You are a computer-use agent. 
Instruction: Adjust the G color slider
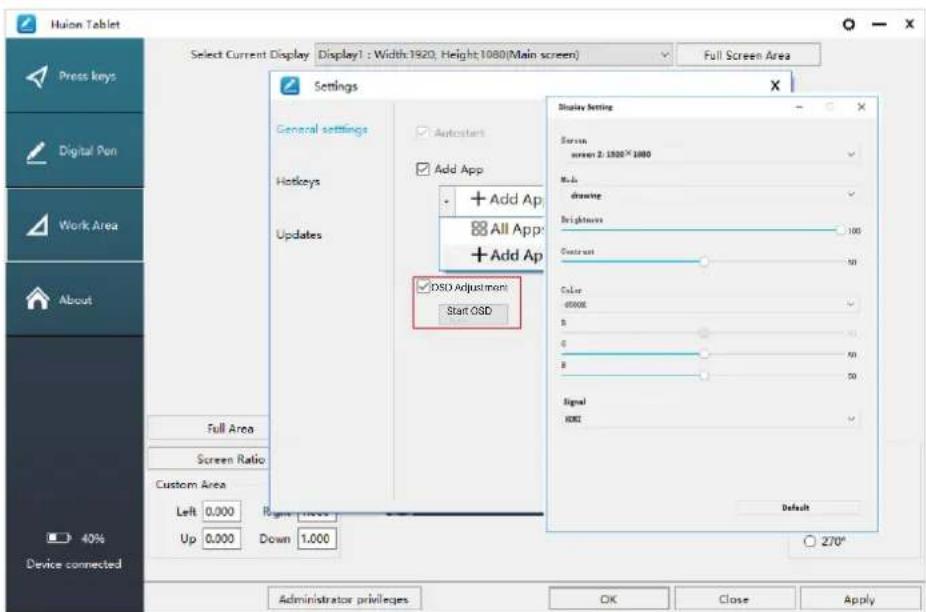[x=703, y=354]
